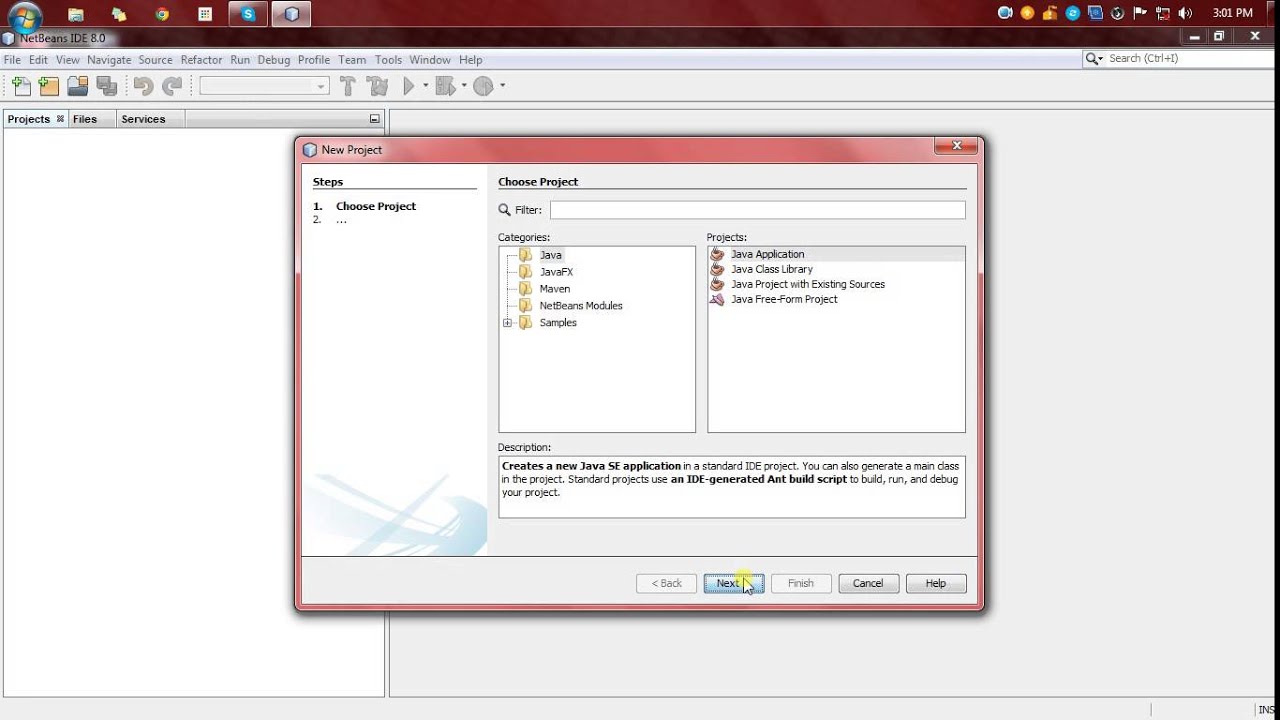Open the Debug menu
The height and width of the screenshot is (720, 1280).
(274, 60)
